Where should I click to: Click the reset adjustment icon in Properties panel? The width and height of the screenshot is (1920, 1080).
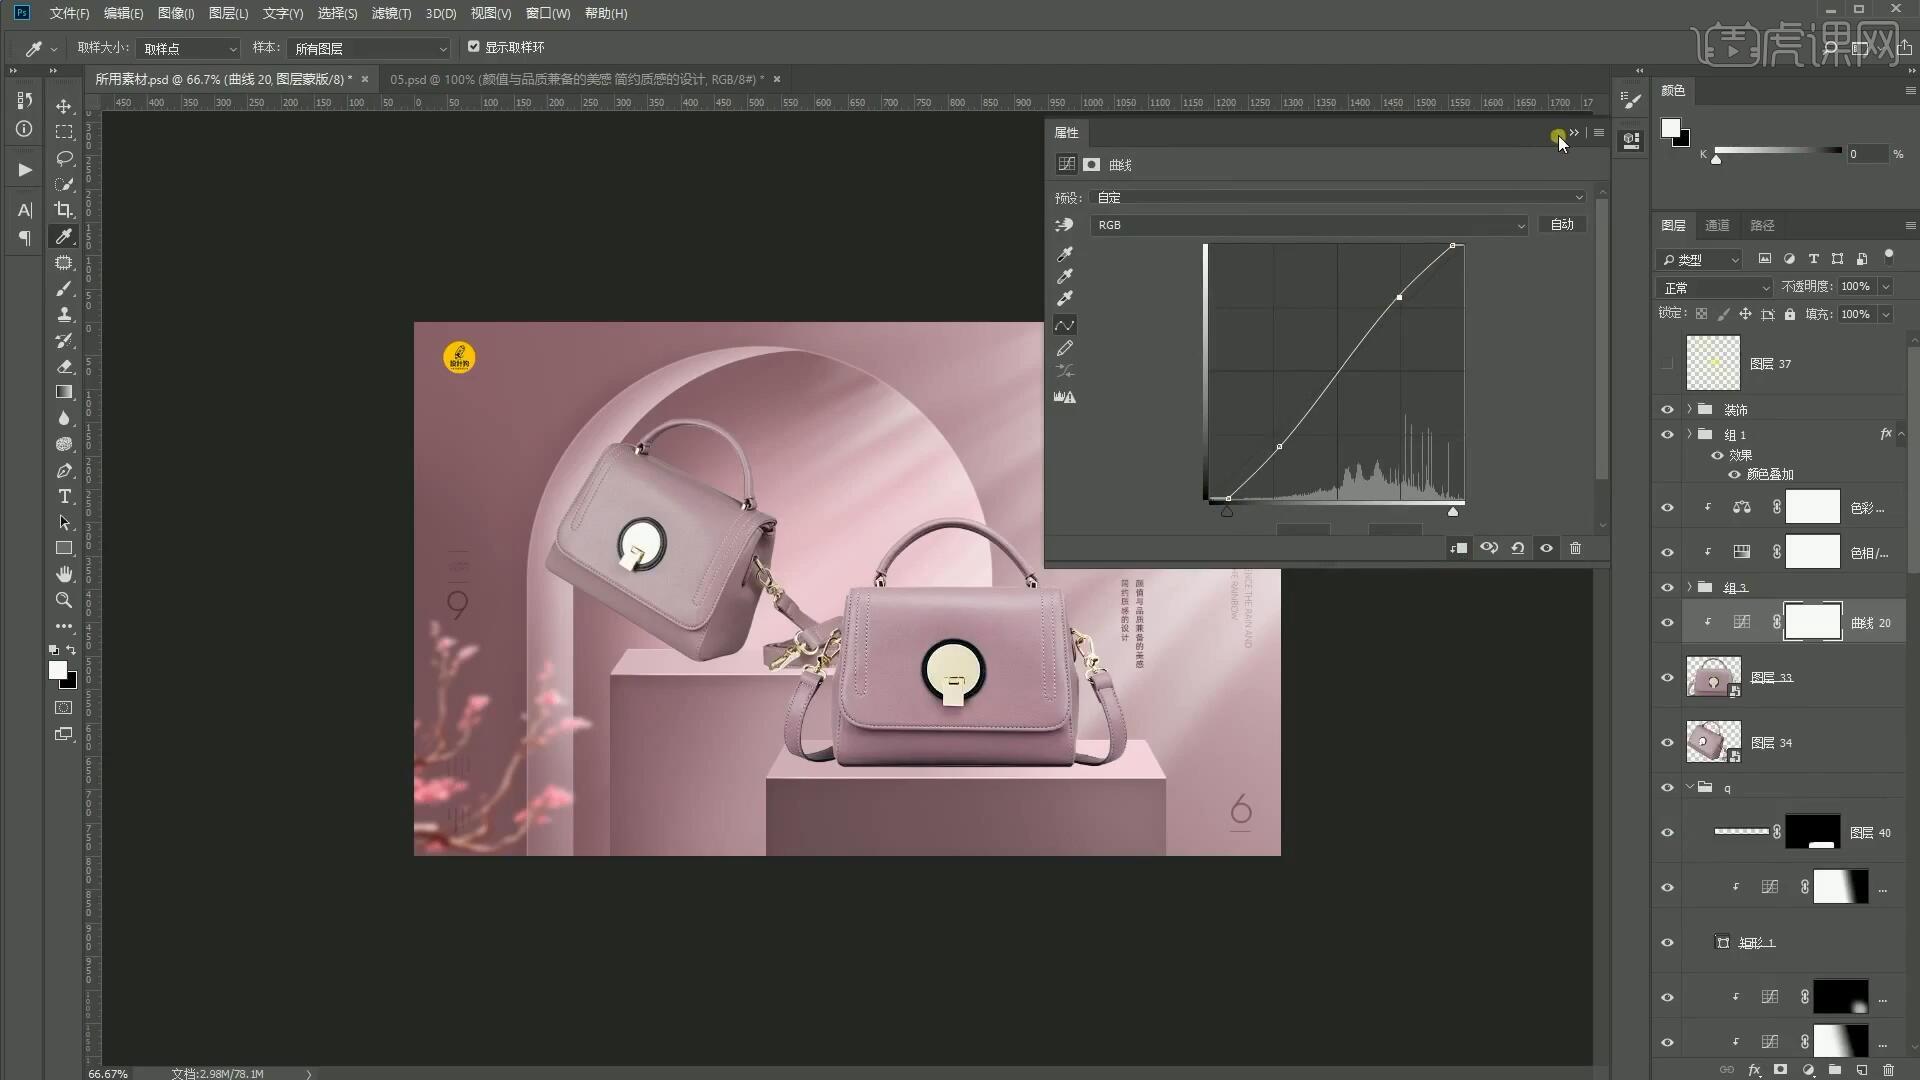coord(1517,548)
